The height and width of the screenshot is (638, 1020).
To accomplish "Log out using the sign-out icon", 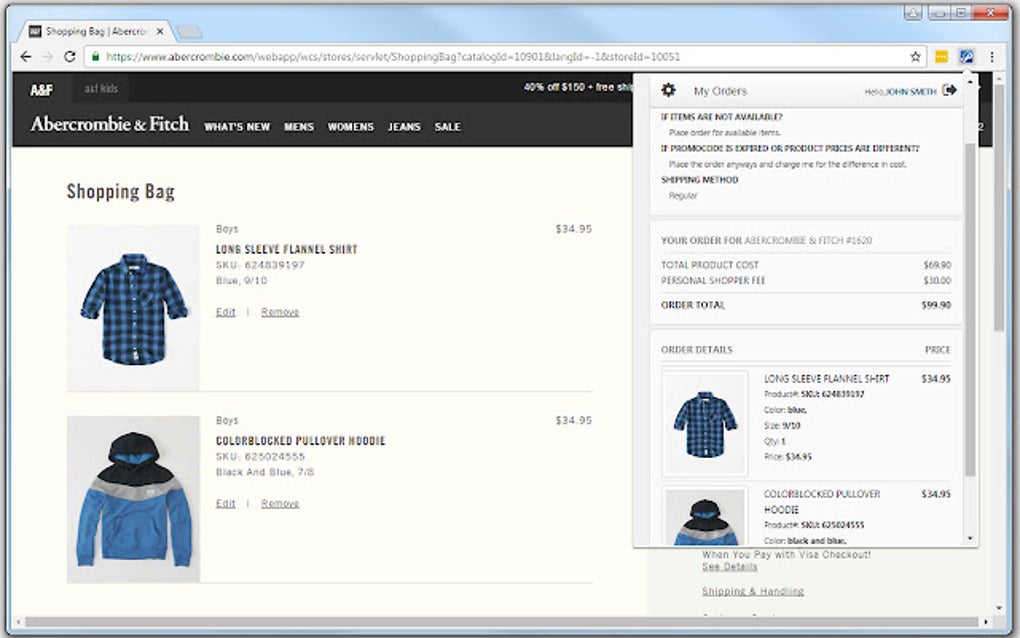I will tap(950, 90).
